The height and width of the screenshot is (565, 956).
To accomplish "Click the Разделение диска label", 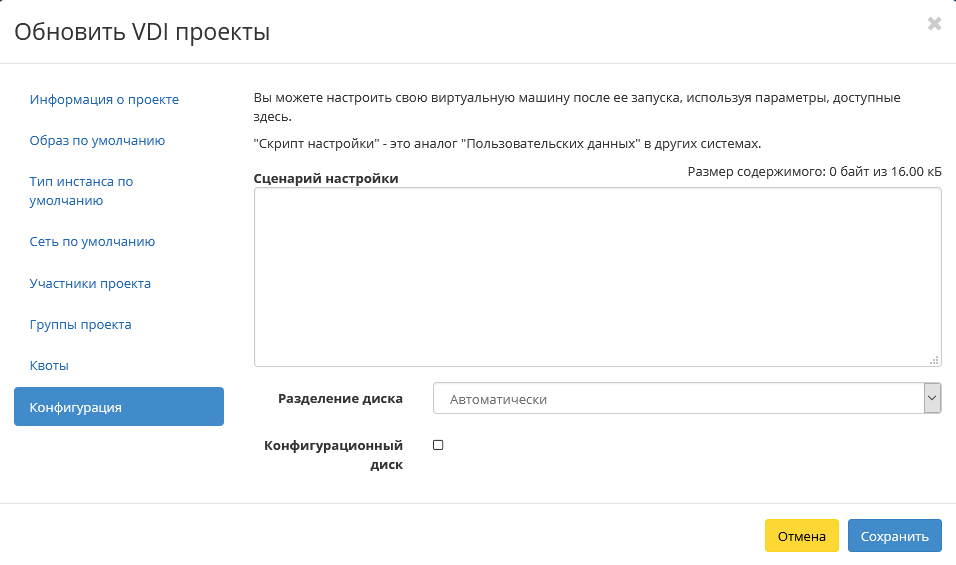I will pos(340,399).
